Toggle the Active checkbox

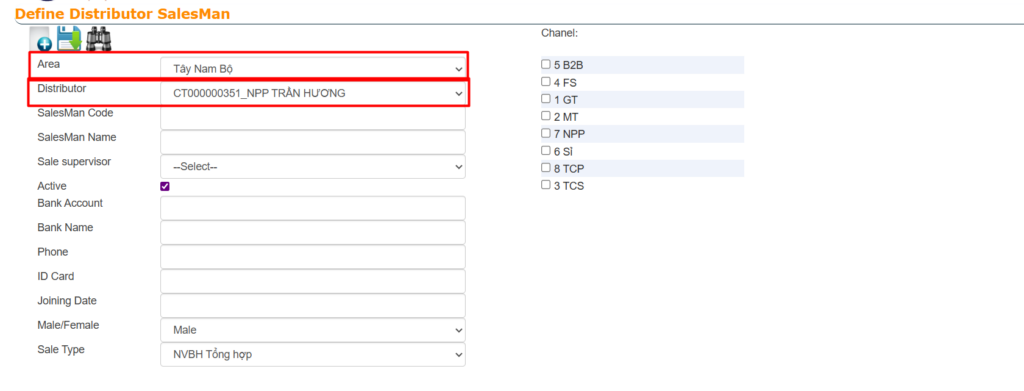165,187
